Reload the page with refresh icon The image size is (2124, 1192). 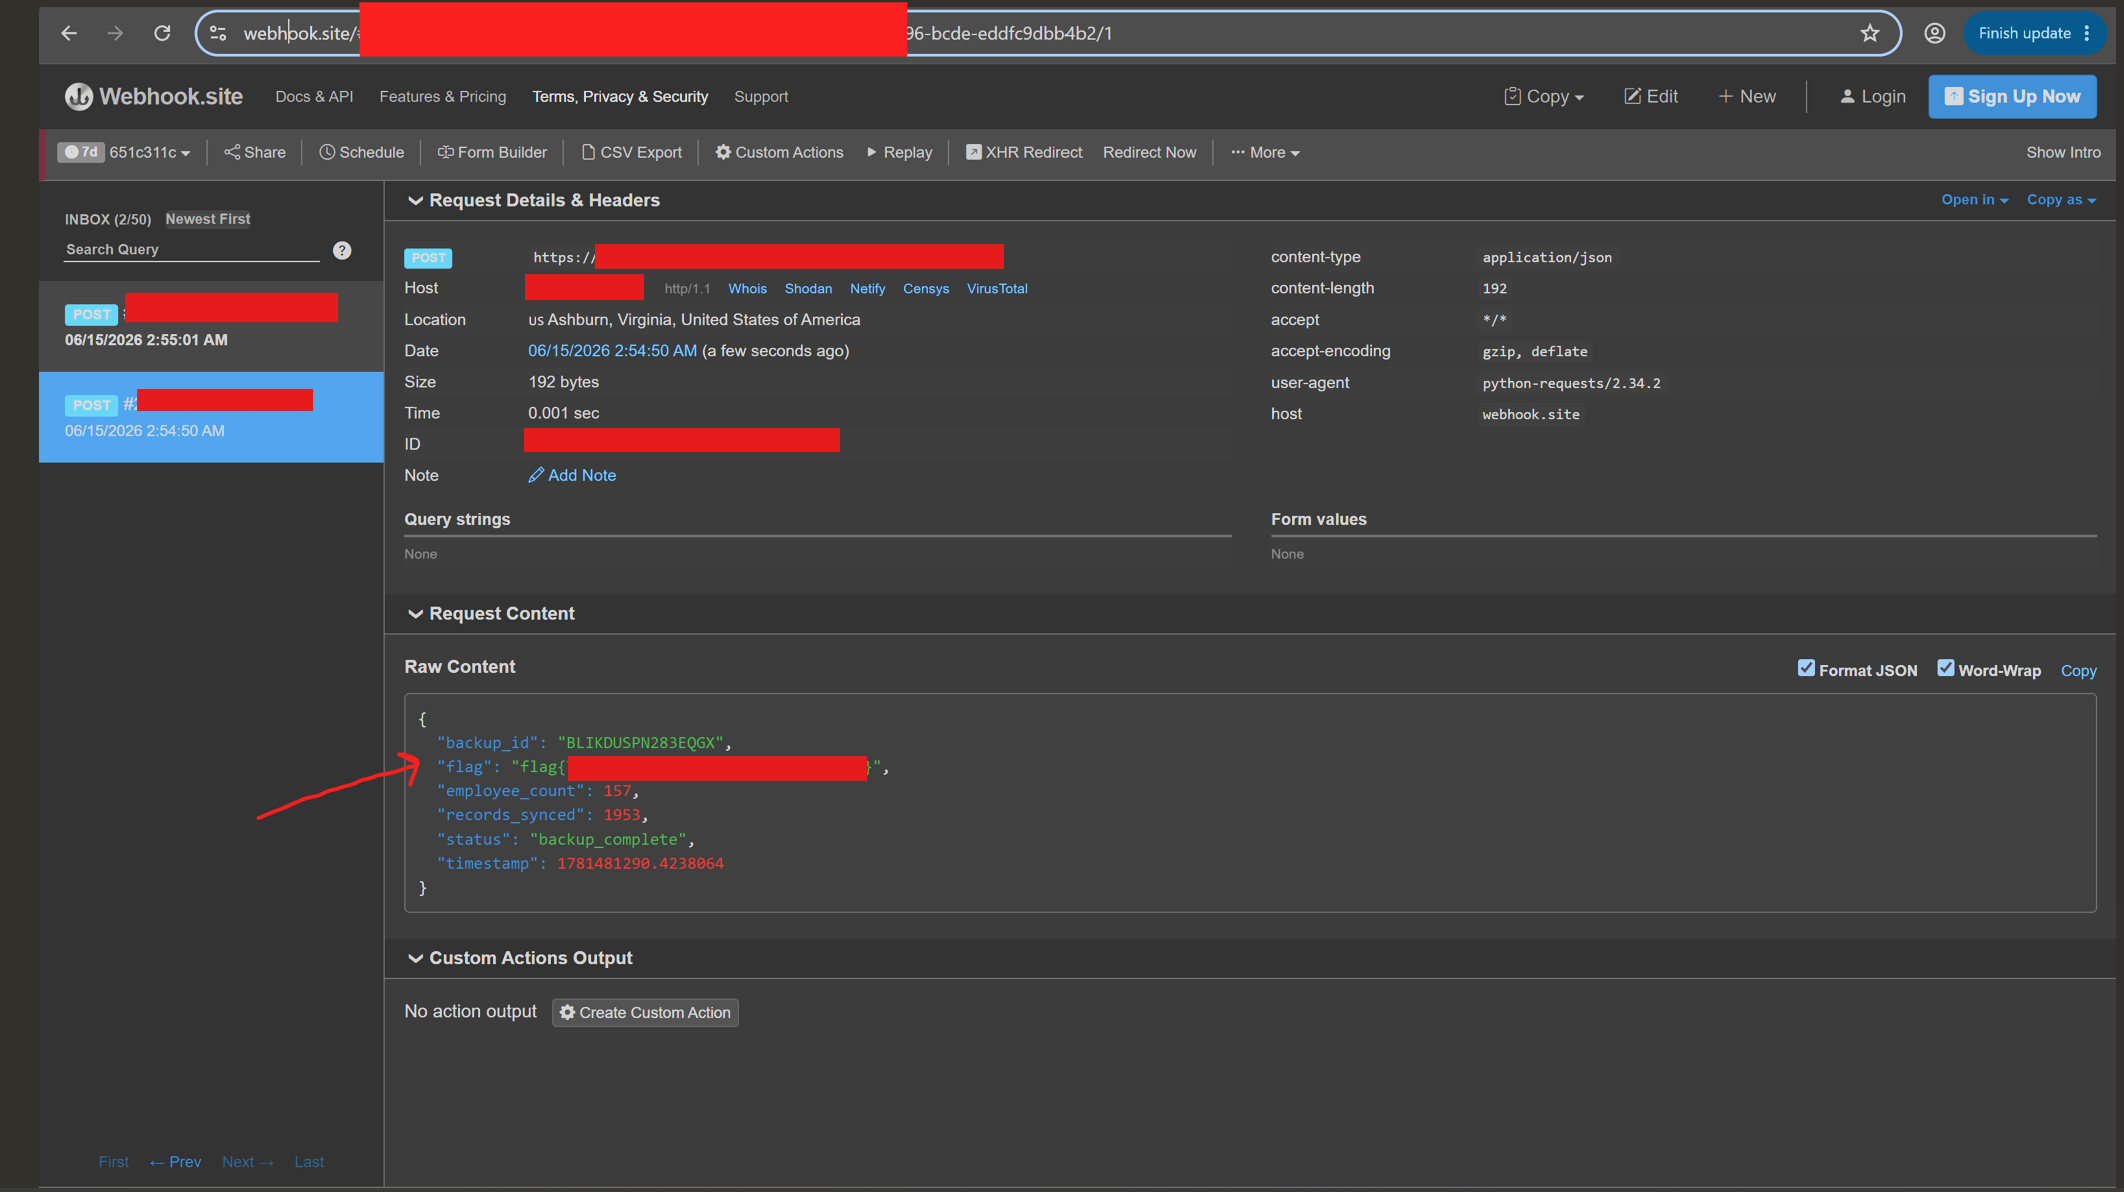pos(162,33)
